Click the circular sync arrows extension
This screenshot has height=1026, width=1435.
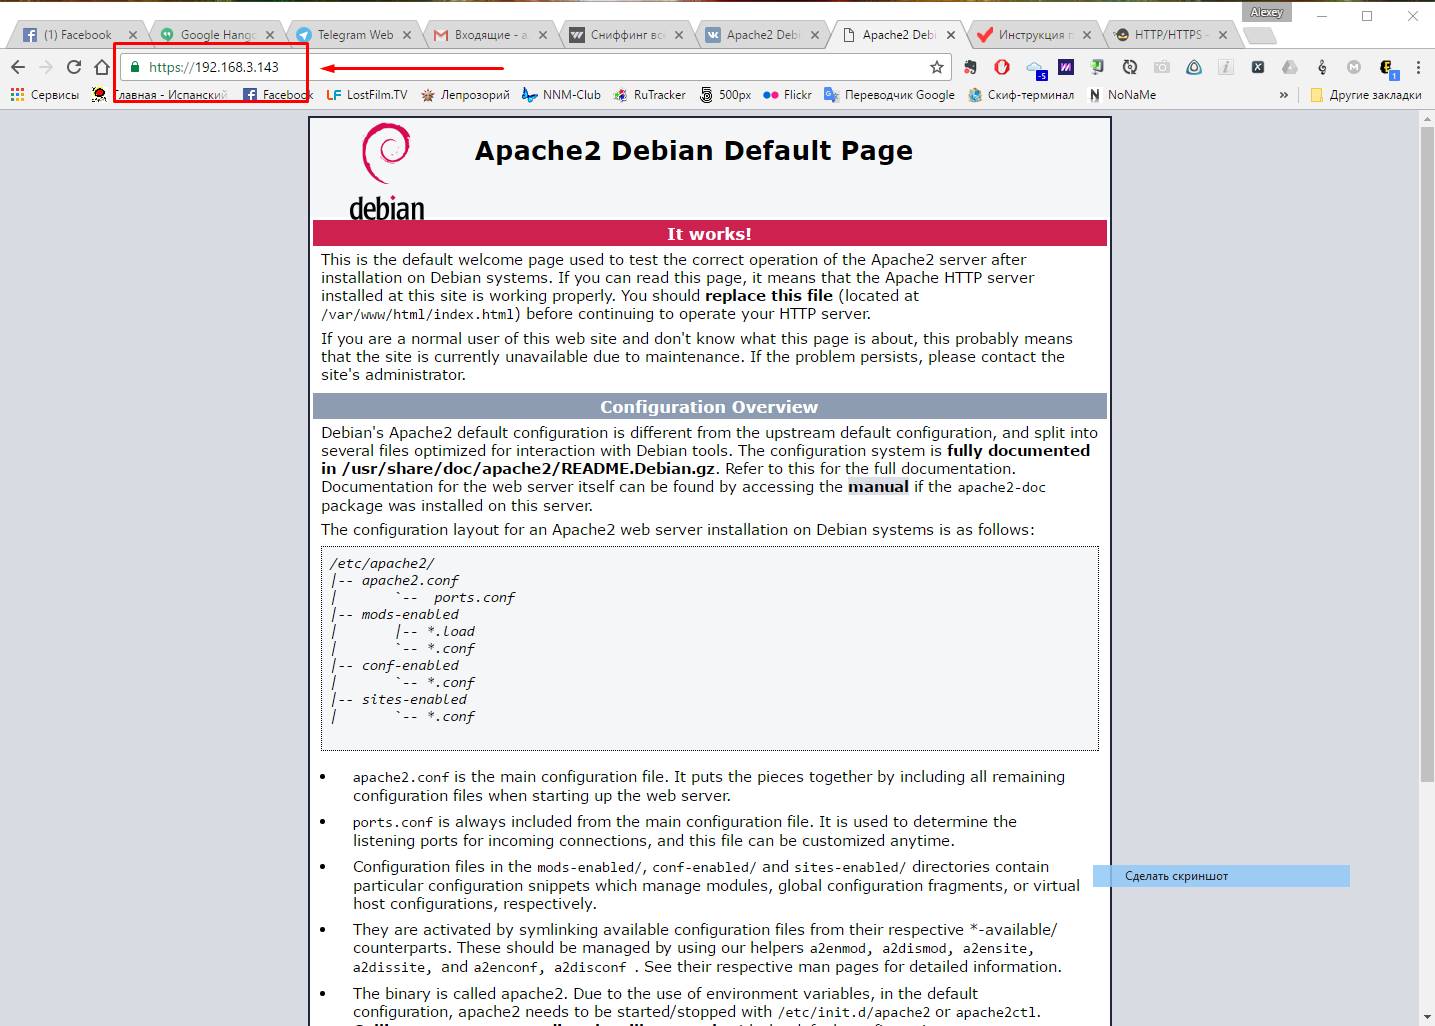pyautogui.click(x=1130, y=67)
